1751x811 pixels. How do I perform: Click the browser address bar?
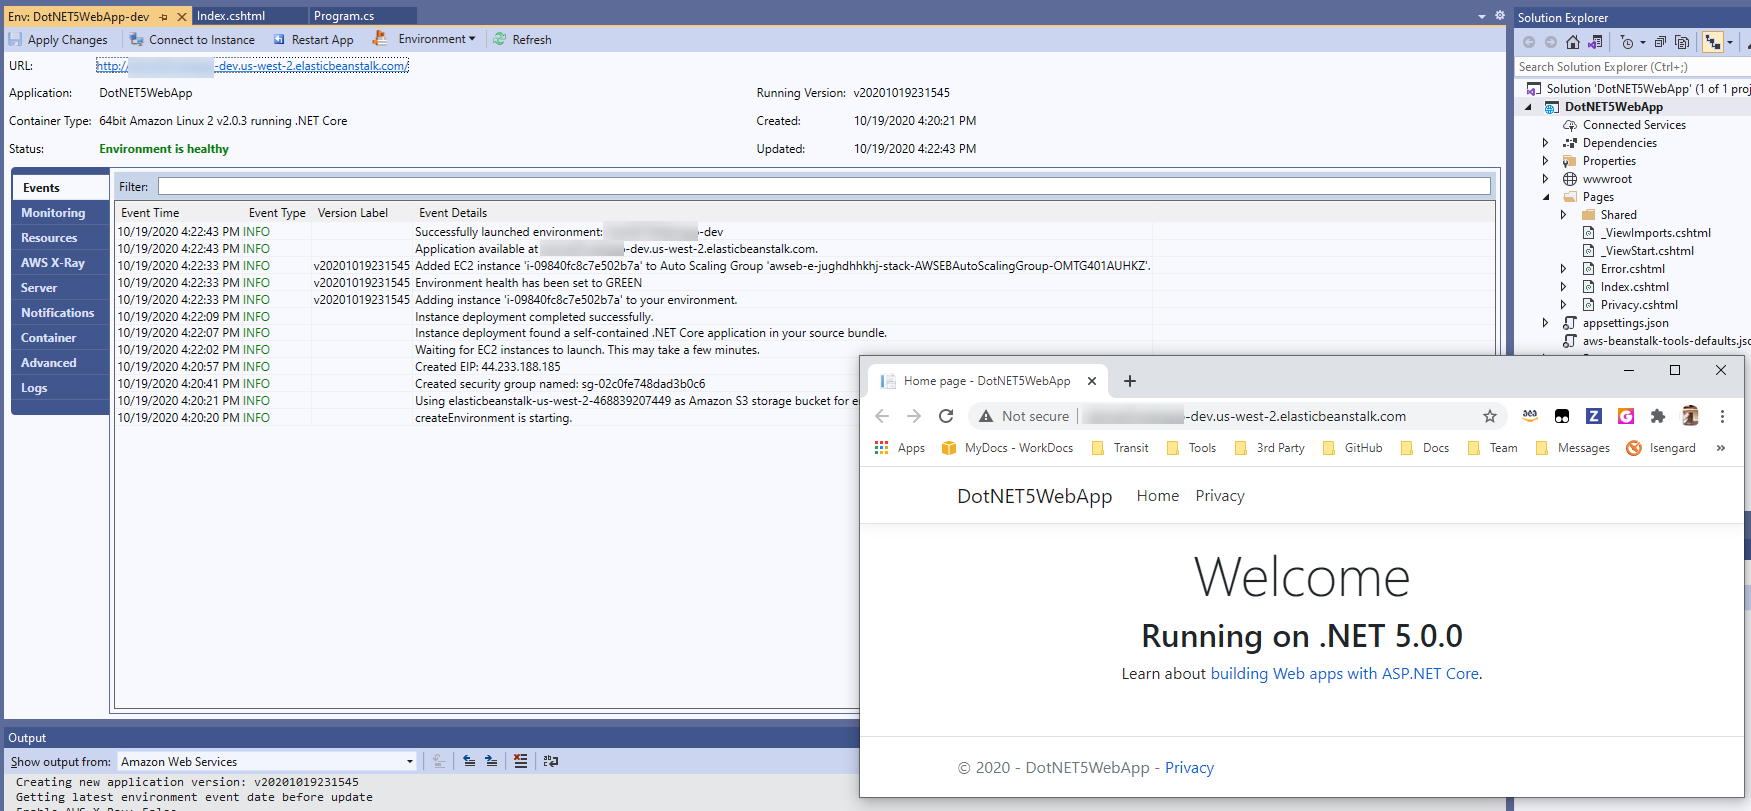[x=1238, y=416]
